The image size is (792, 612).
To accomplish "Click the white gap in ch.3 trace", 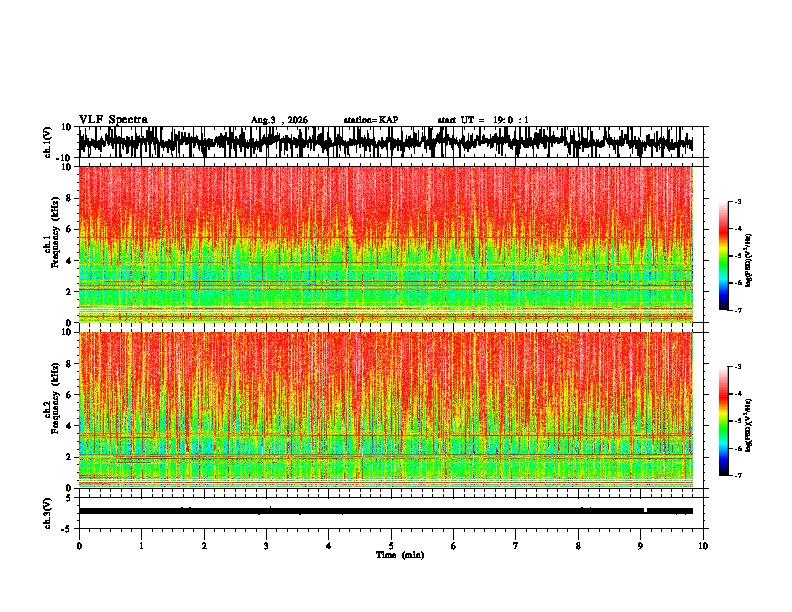I will (x=646, y=510).
